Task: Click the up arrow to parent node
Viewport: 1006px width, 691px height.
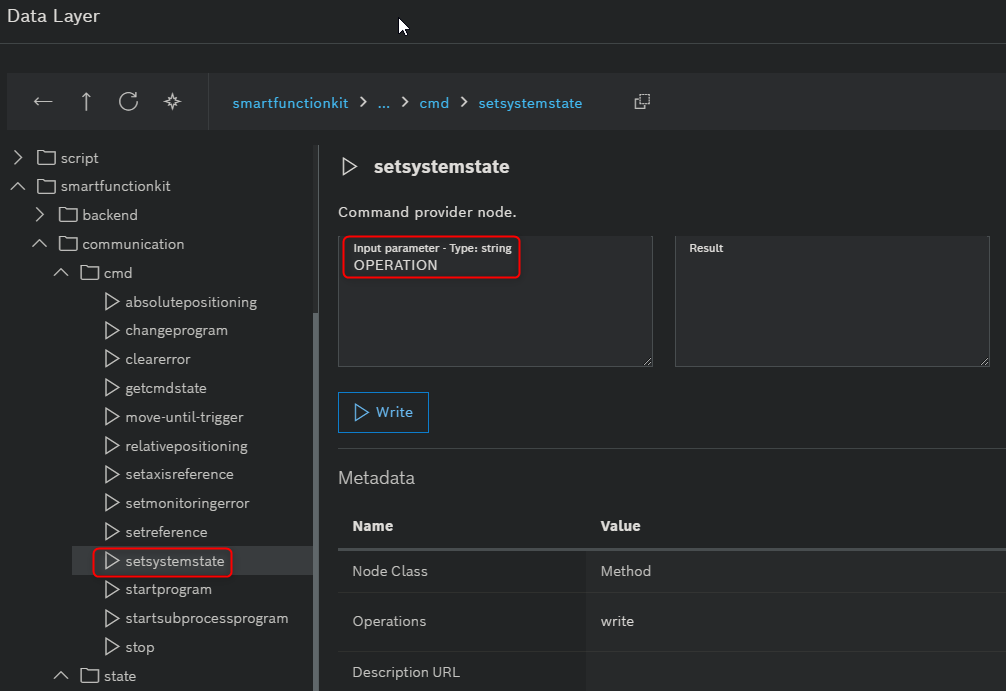Action: click(86, 102)
